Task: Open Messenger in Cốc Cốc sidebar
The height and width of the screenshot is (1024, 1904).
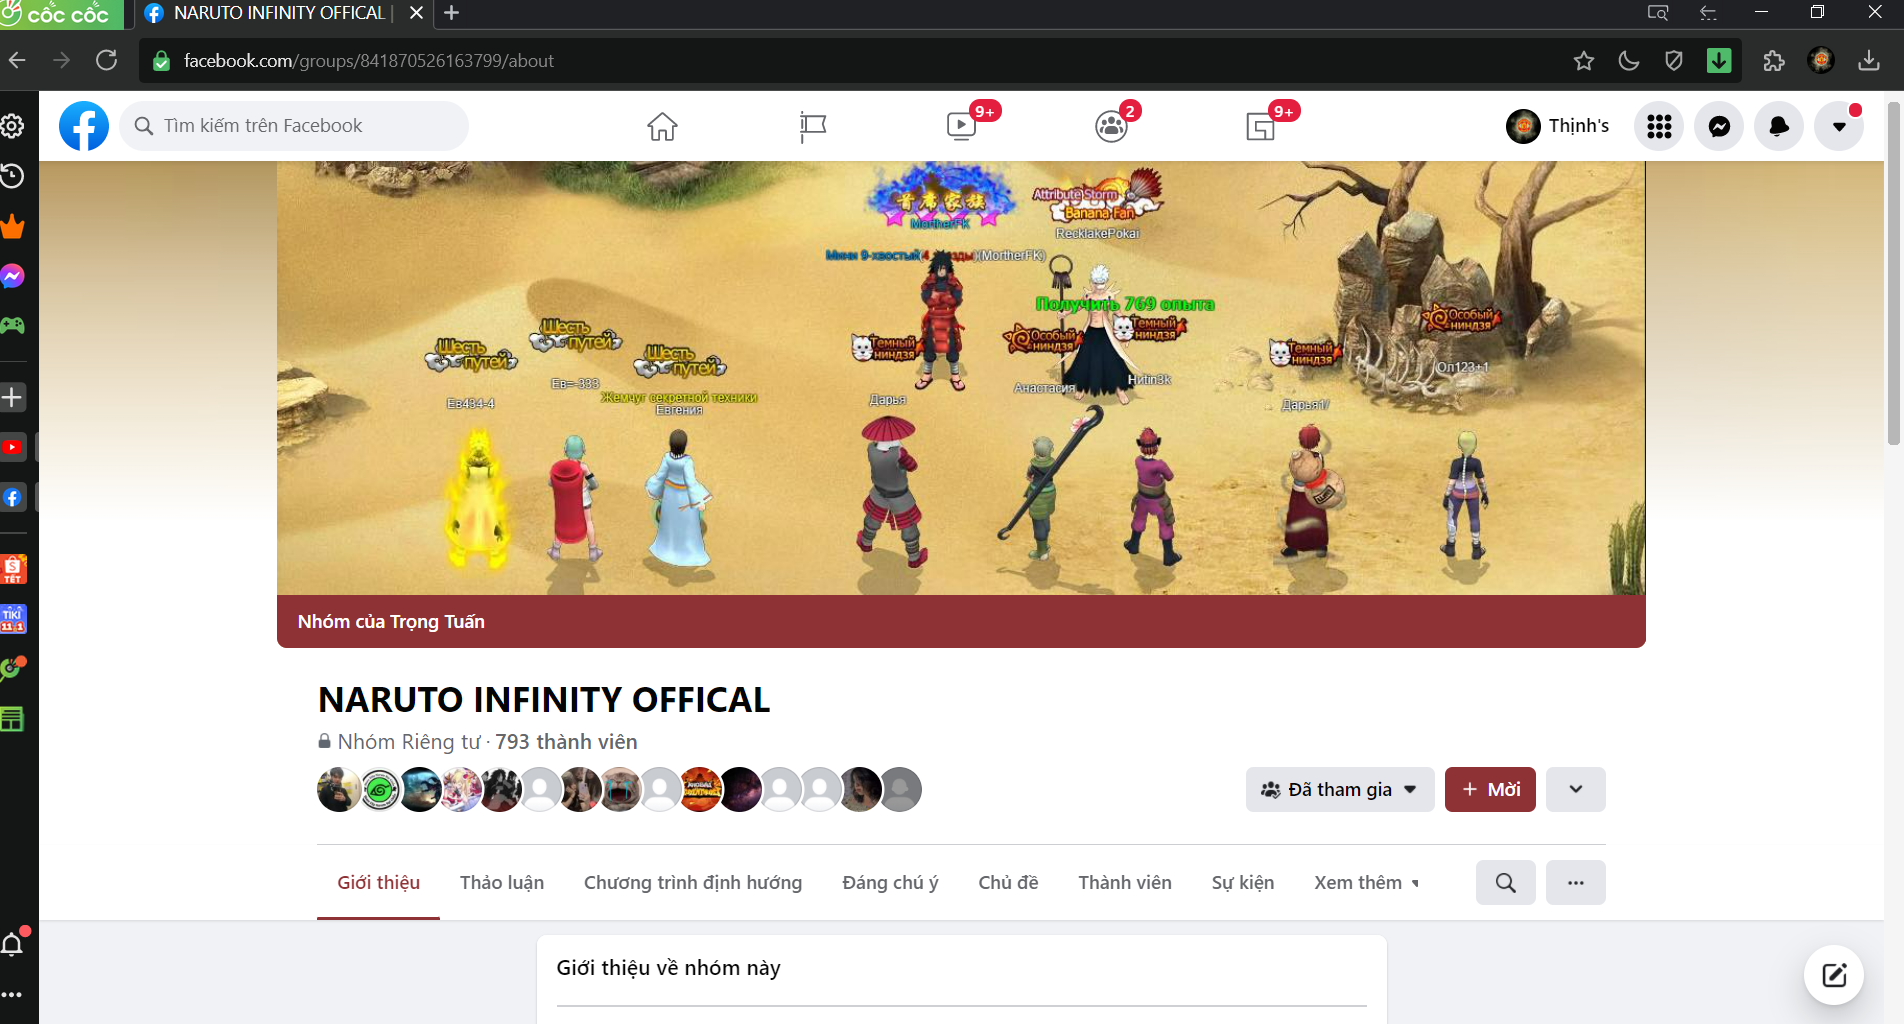Action: point(12,276)
